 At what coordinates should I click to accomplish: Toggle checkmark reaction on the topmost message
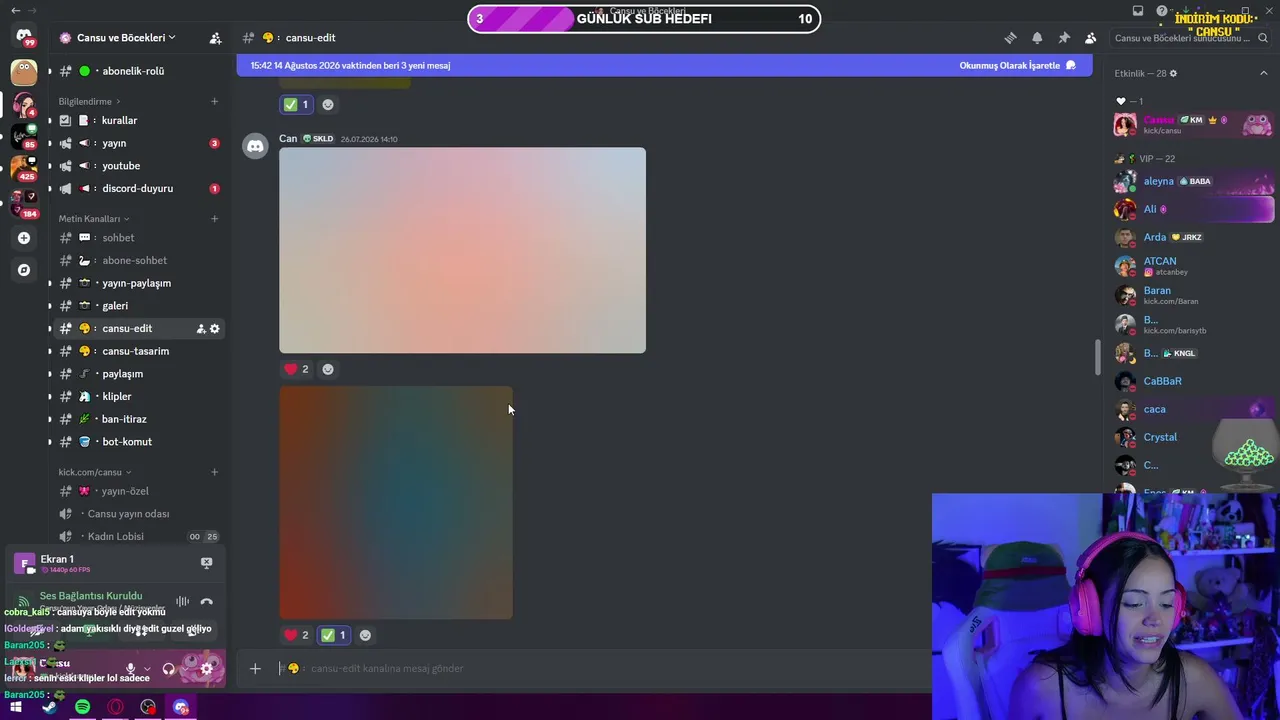pos(297,104)
